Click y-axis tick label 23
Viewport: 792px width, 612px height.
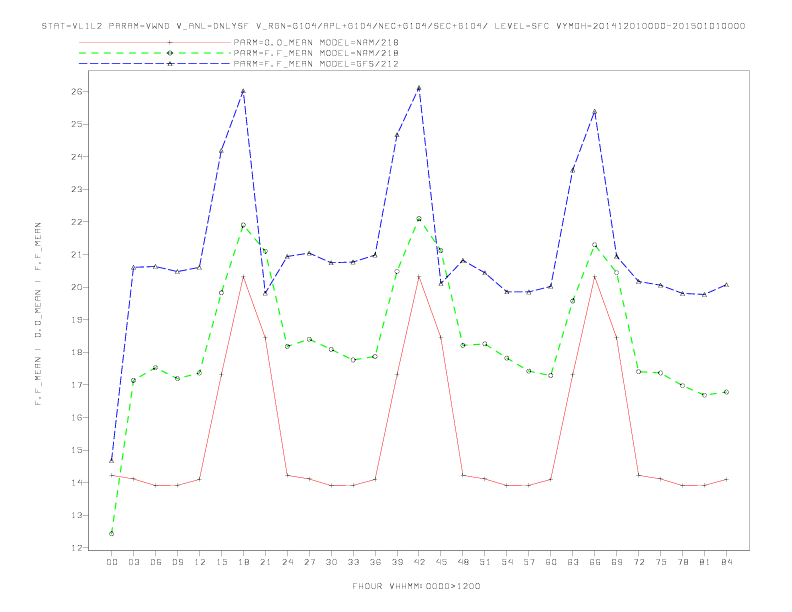click(77, 189)
